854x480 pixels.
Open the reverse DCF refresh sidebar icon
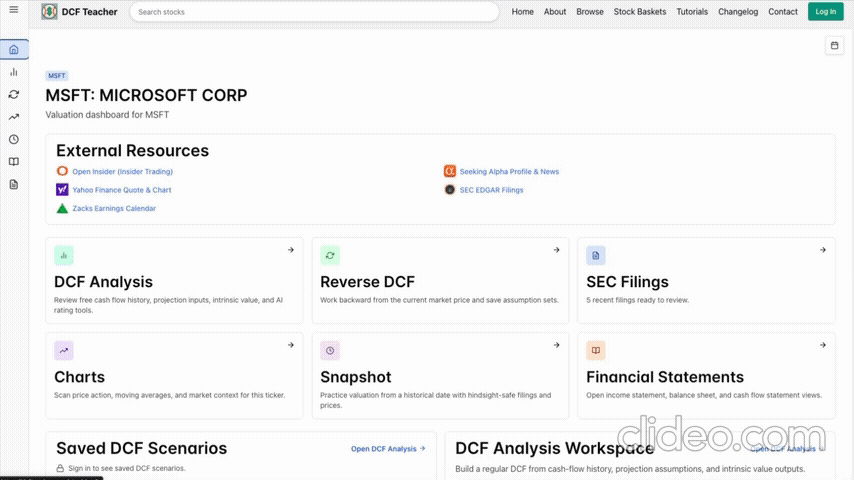coord(14,94)
